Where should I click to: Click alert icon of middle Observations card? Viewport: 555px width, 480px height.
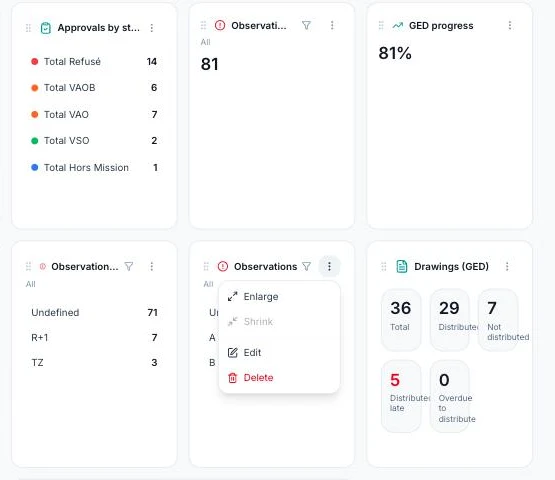pyautogui.click(x=223, y=266)
